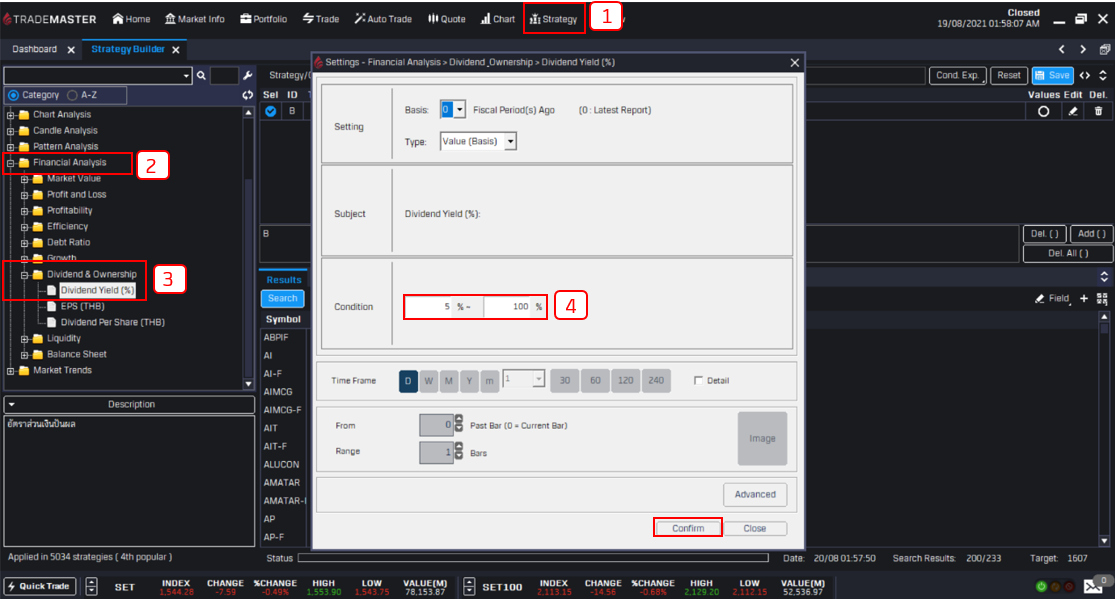
Task: Click the Save button with disk icon
Action: (x=1052, y=75)
